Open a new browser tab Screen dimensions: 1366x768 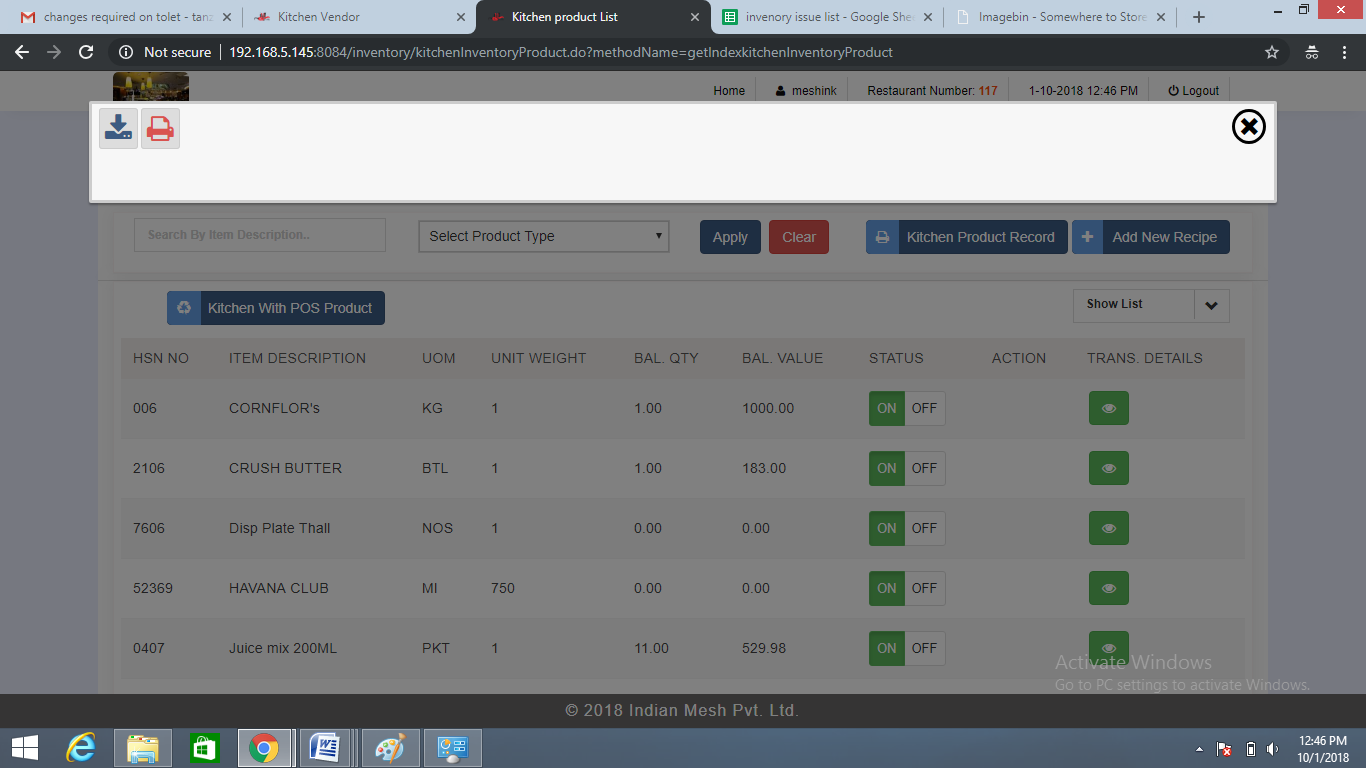[1199, 17]
